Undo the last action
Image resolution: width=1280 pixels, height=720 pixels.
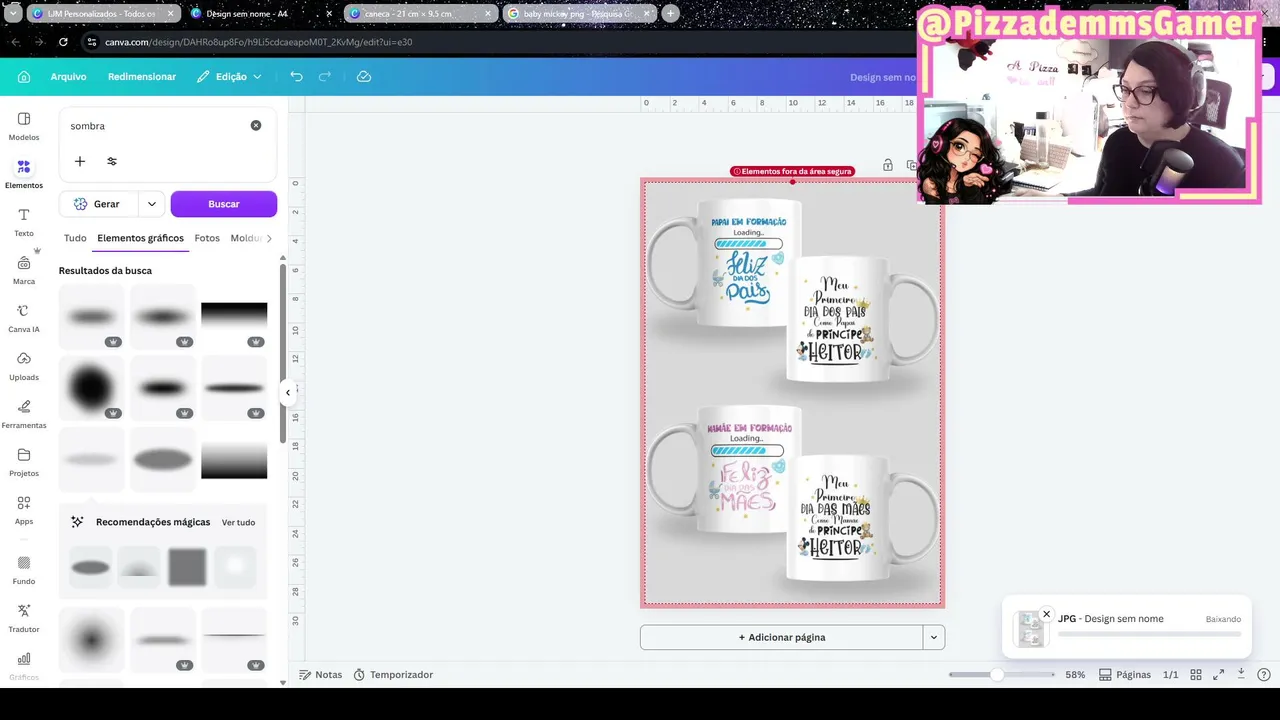click(x=296, y=77)
